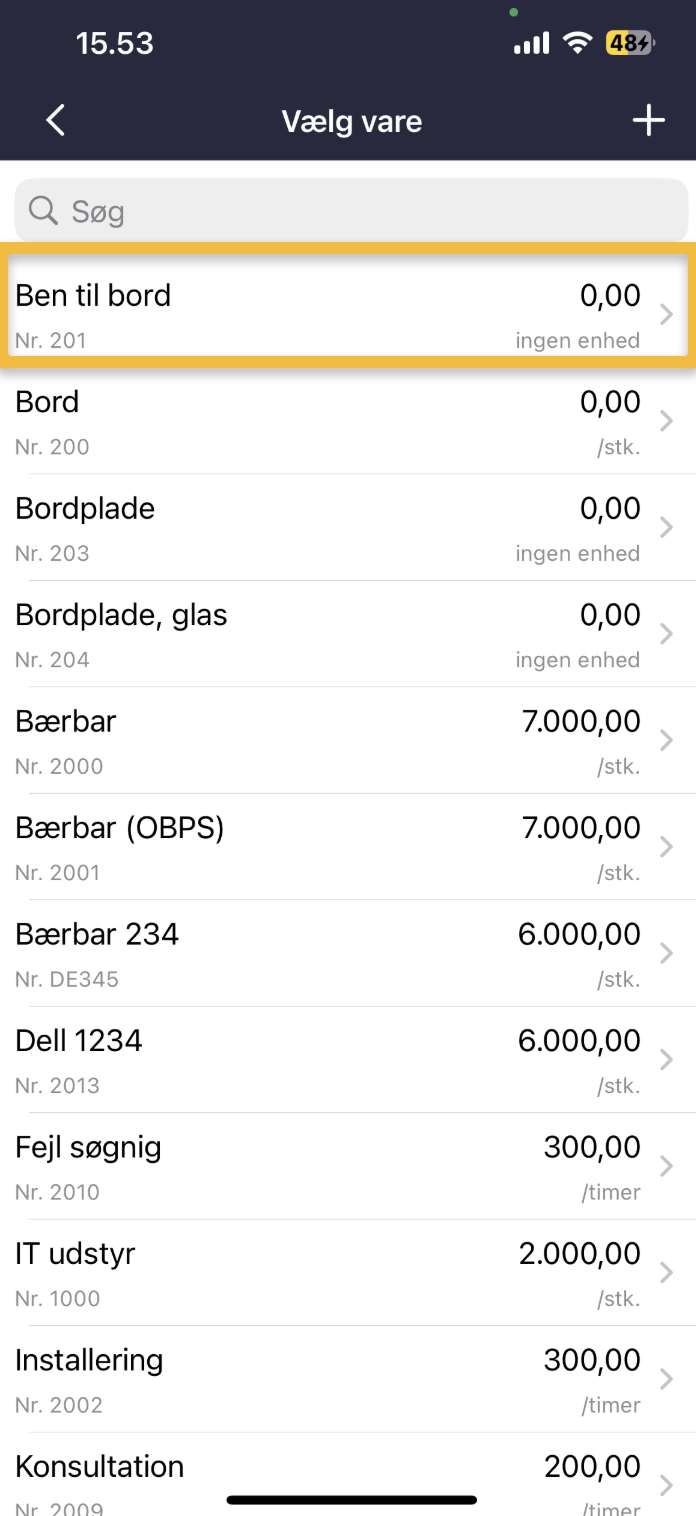Tap the home indicator bar
The image size is (696, 1516).
(351, 1500)
